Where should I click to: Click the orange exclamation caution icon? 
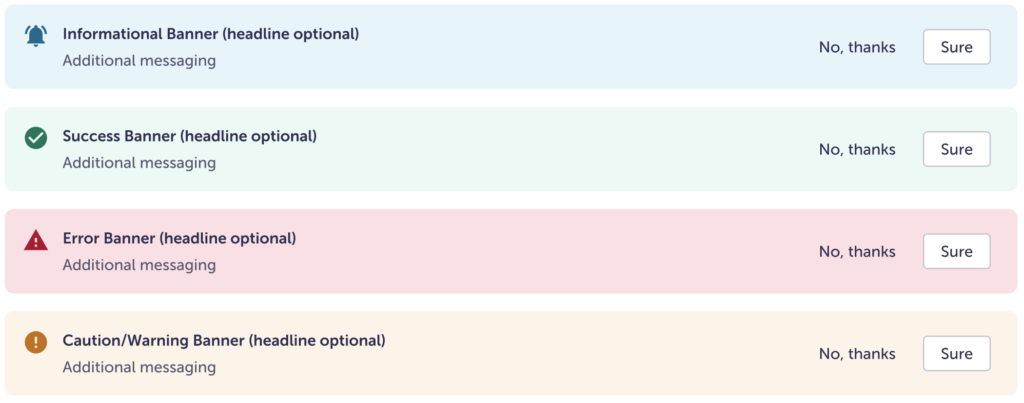point(36,342)
